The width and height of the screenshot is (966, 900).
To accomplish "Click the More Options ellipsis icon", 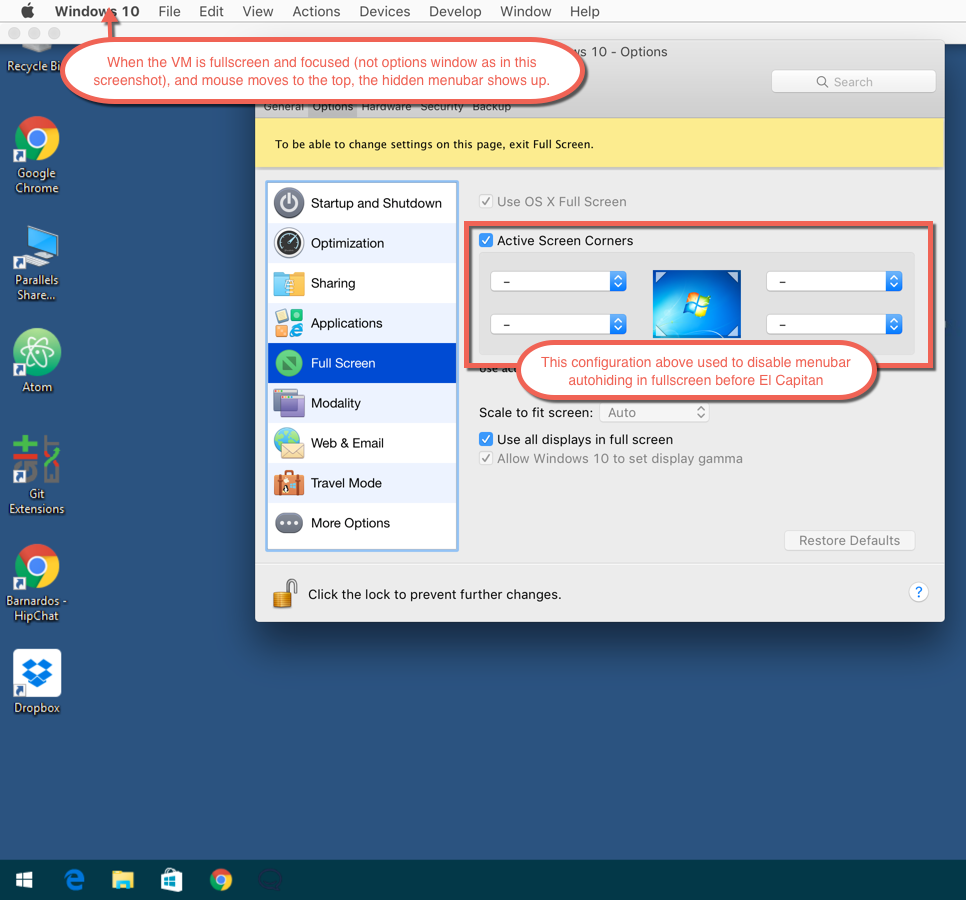I will pyautogui.click(x=289, y=524).
